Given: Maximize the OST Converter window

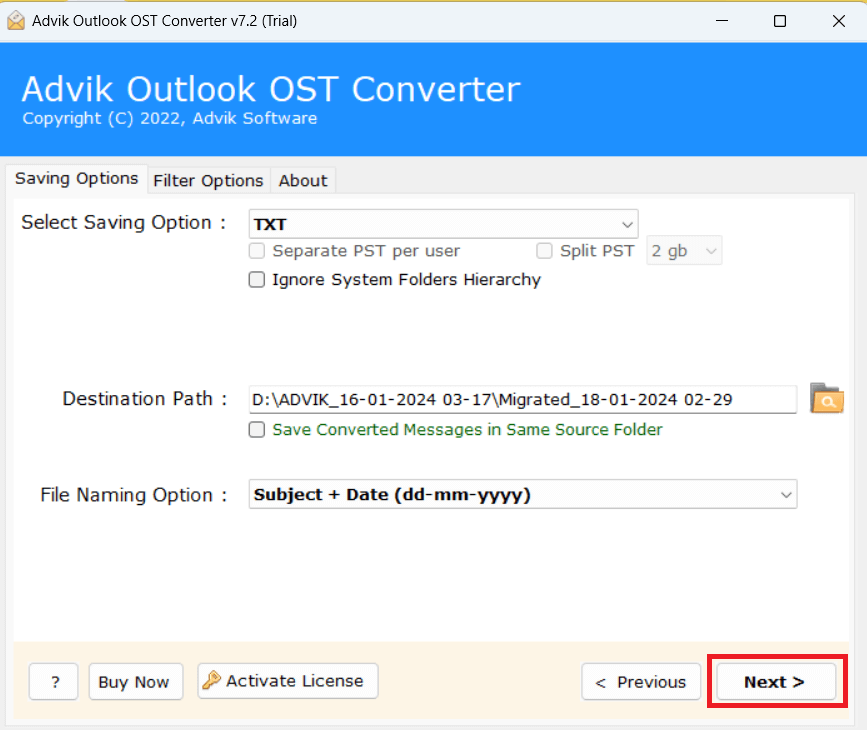Looking at the screenshot, I should click(780, 21).
